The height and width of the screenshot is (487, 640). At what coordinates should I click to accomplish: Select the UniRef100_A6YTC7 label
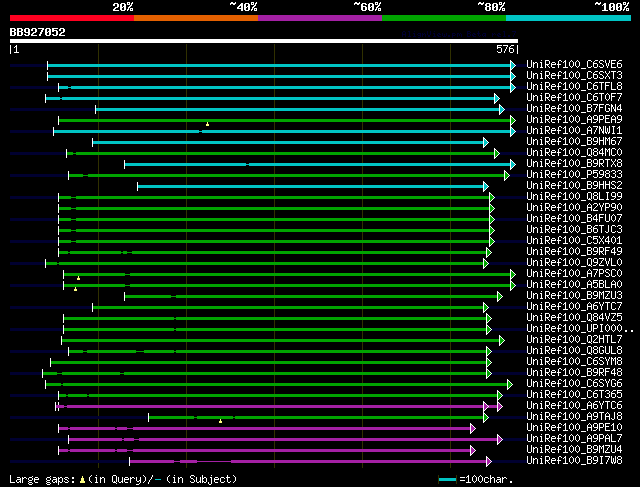574,307
